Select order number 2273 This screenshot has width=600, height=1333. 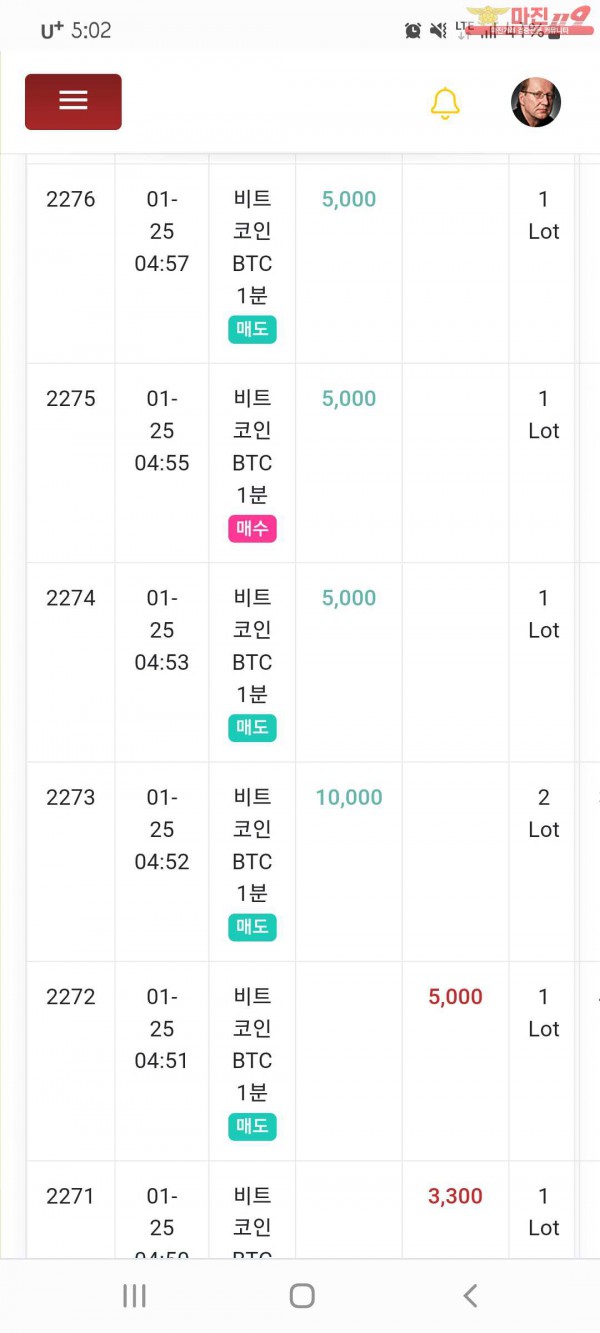(x=71, y=797)
